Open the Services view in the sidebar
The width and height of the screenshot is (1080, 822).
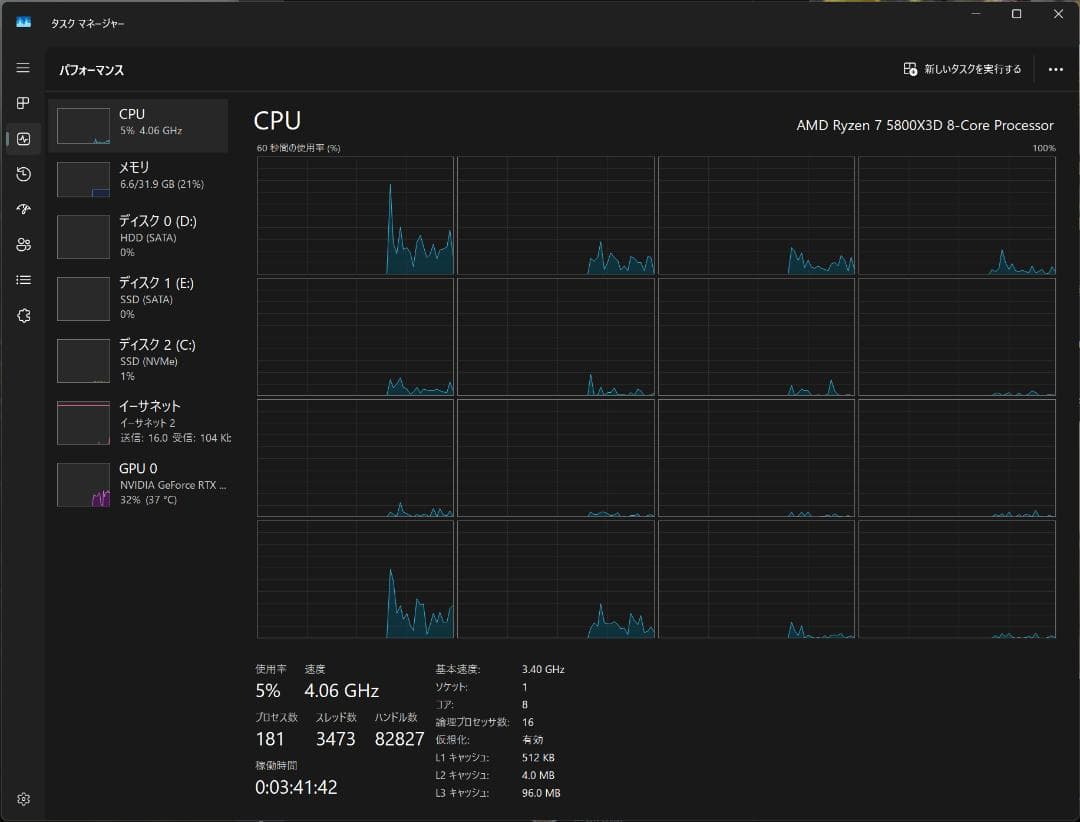23,315
